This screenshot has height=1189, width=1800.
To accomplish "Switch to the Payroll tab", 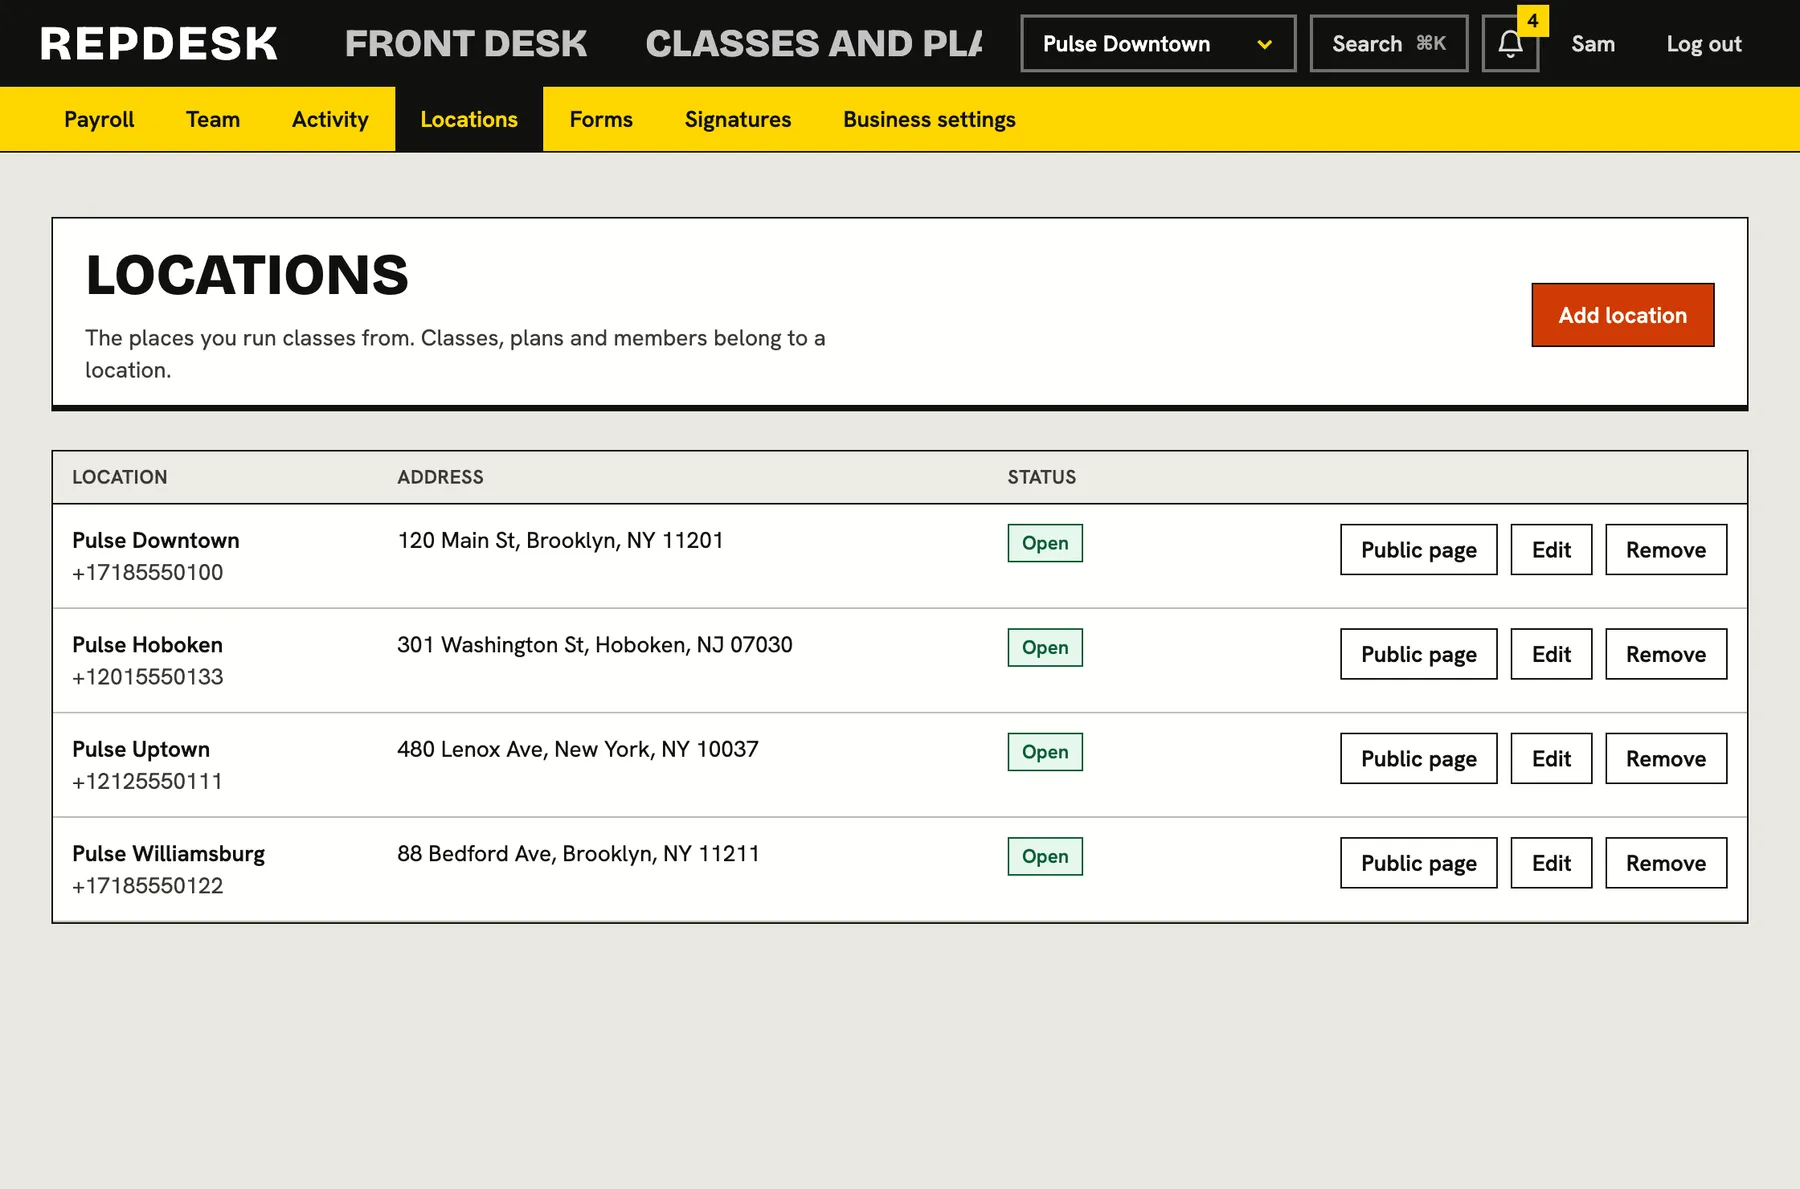I will pyautogui.click(x=99, y=119).
